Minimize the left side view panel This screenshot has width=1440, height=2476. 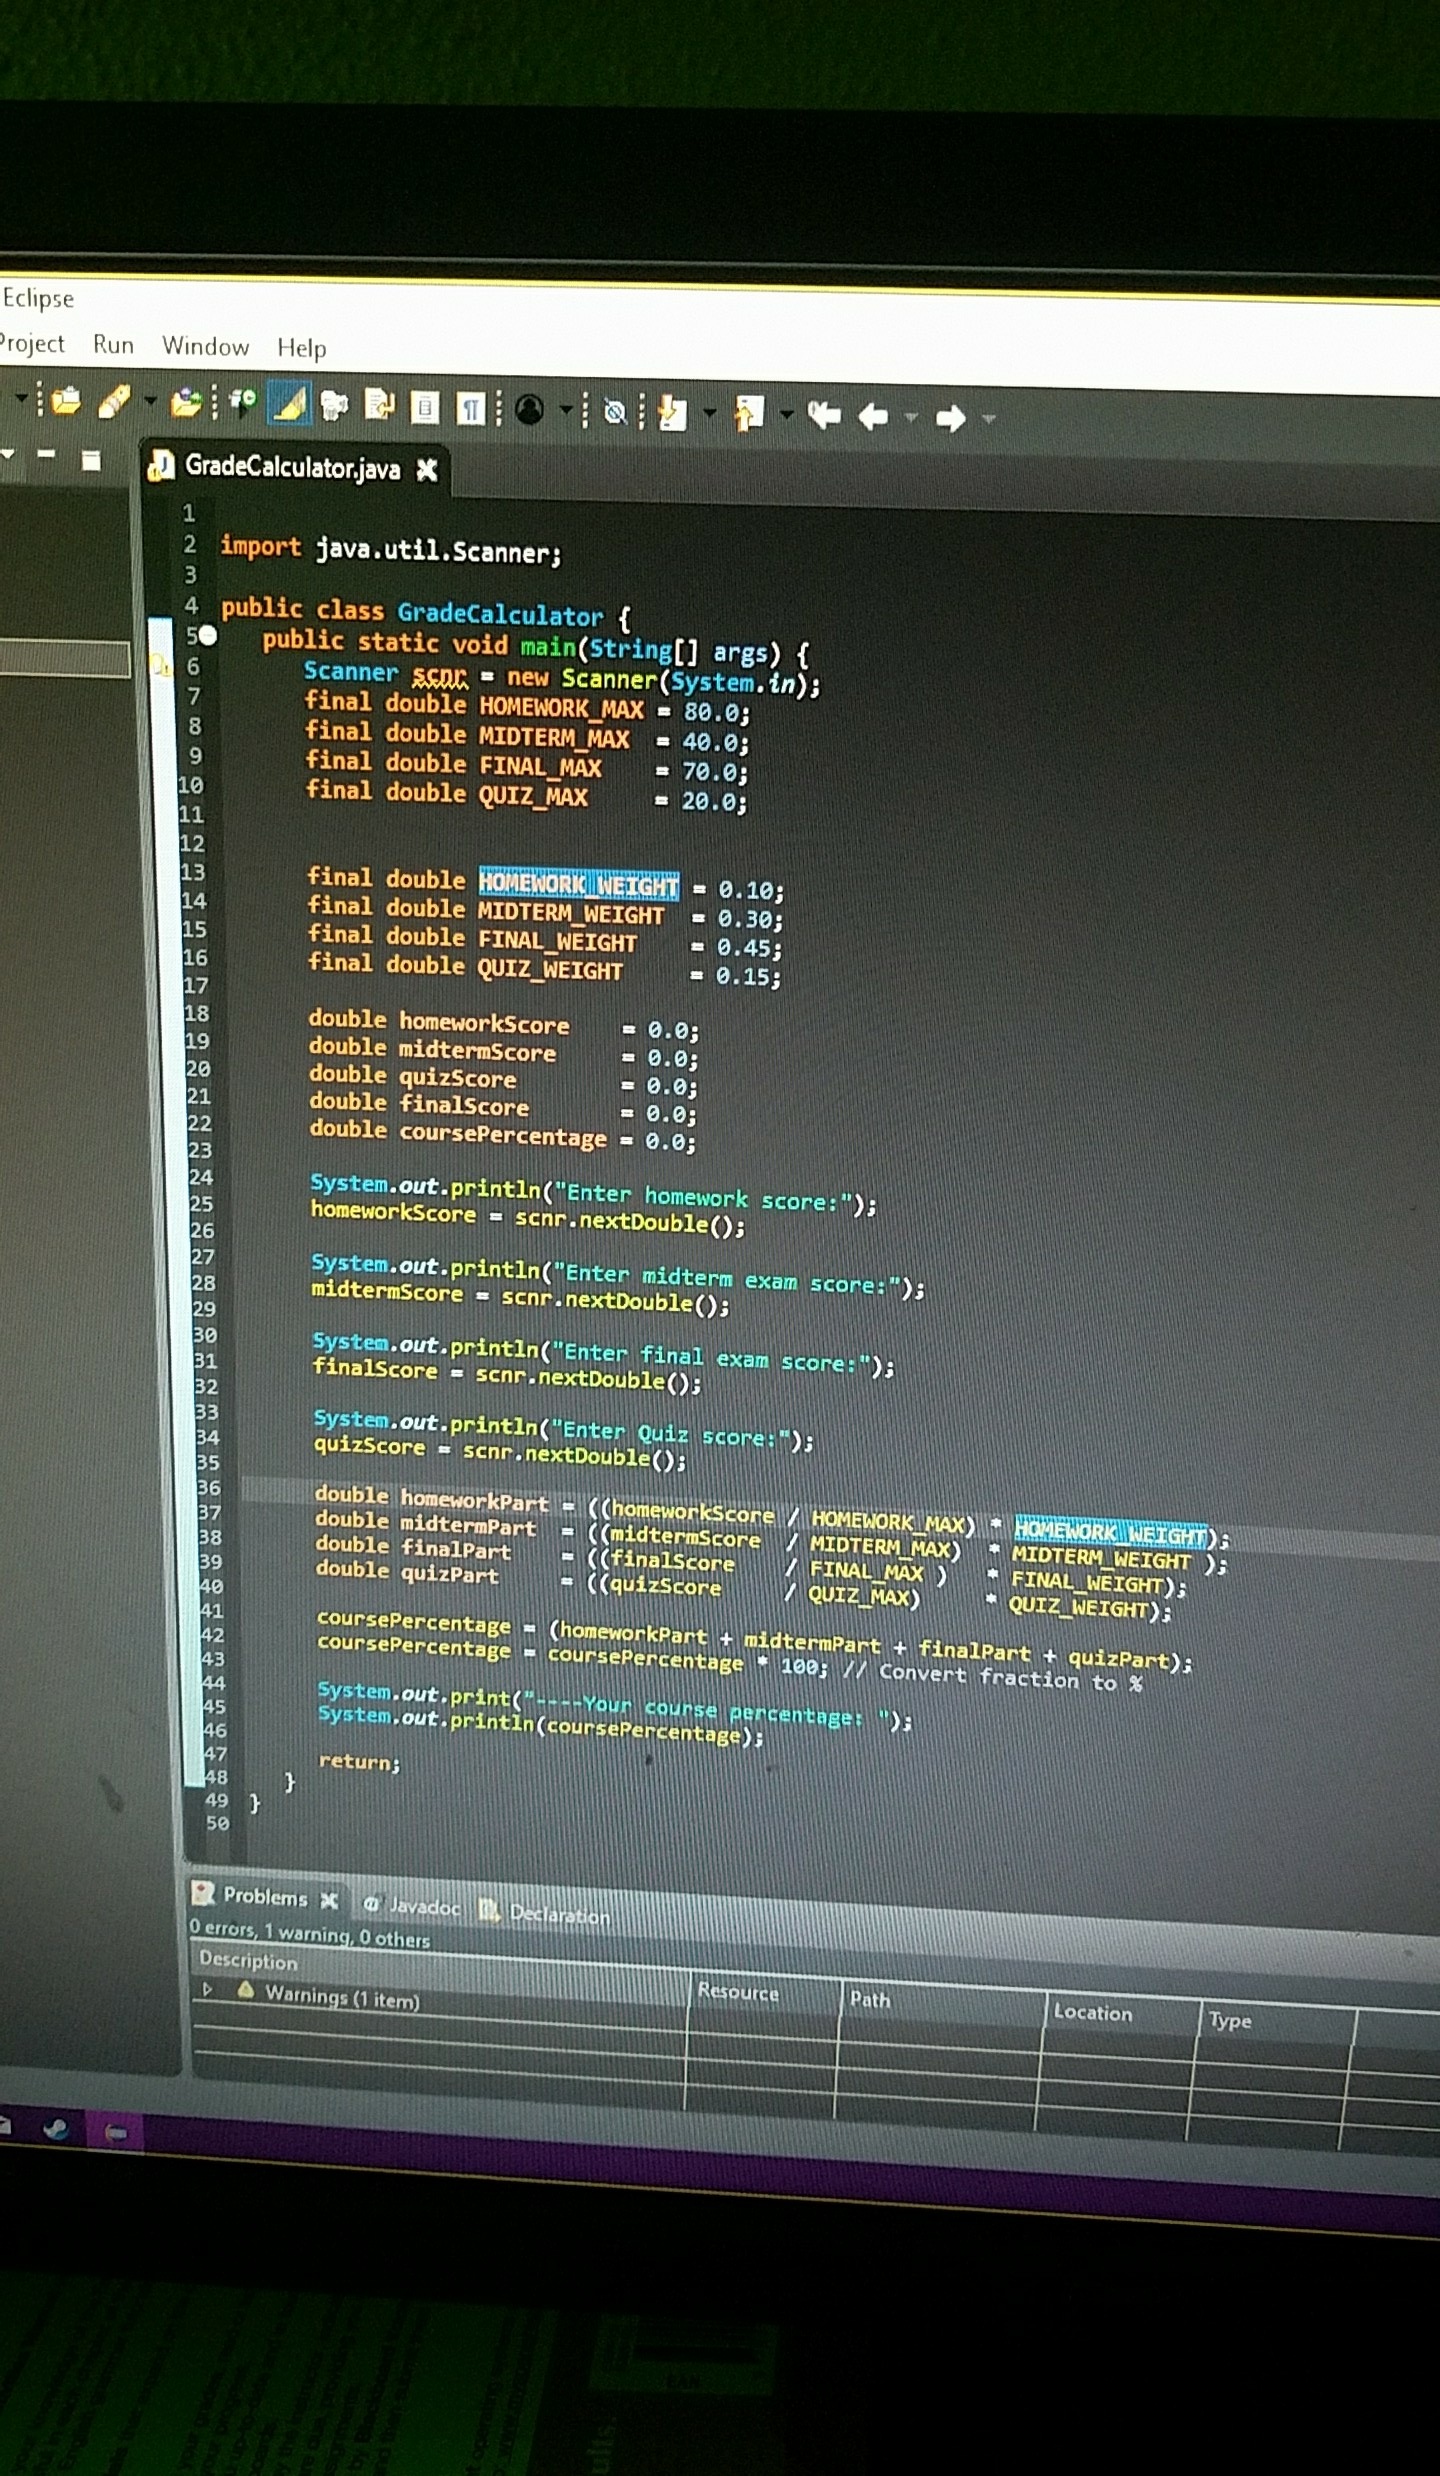pyautogui.click(x=47, y=456)
